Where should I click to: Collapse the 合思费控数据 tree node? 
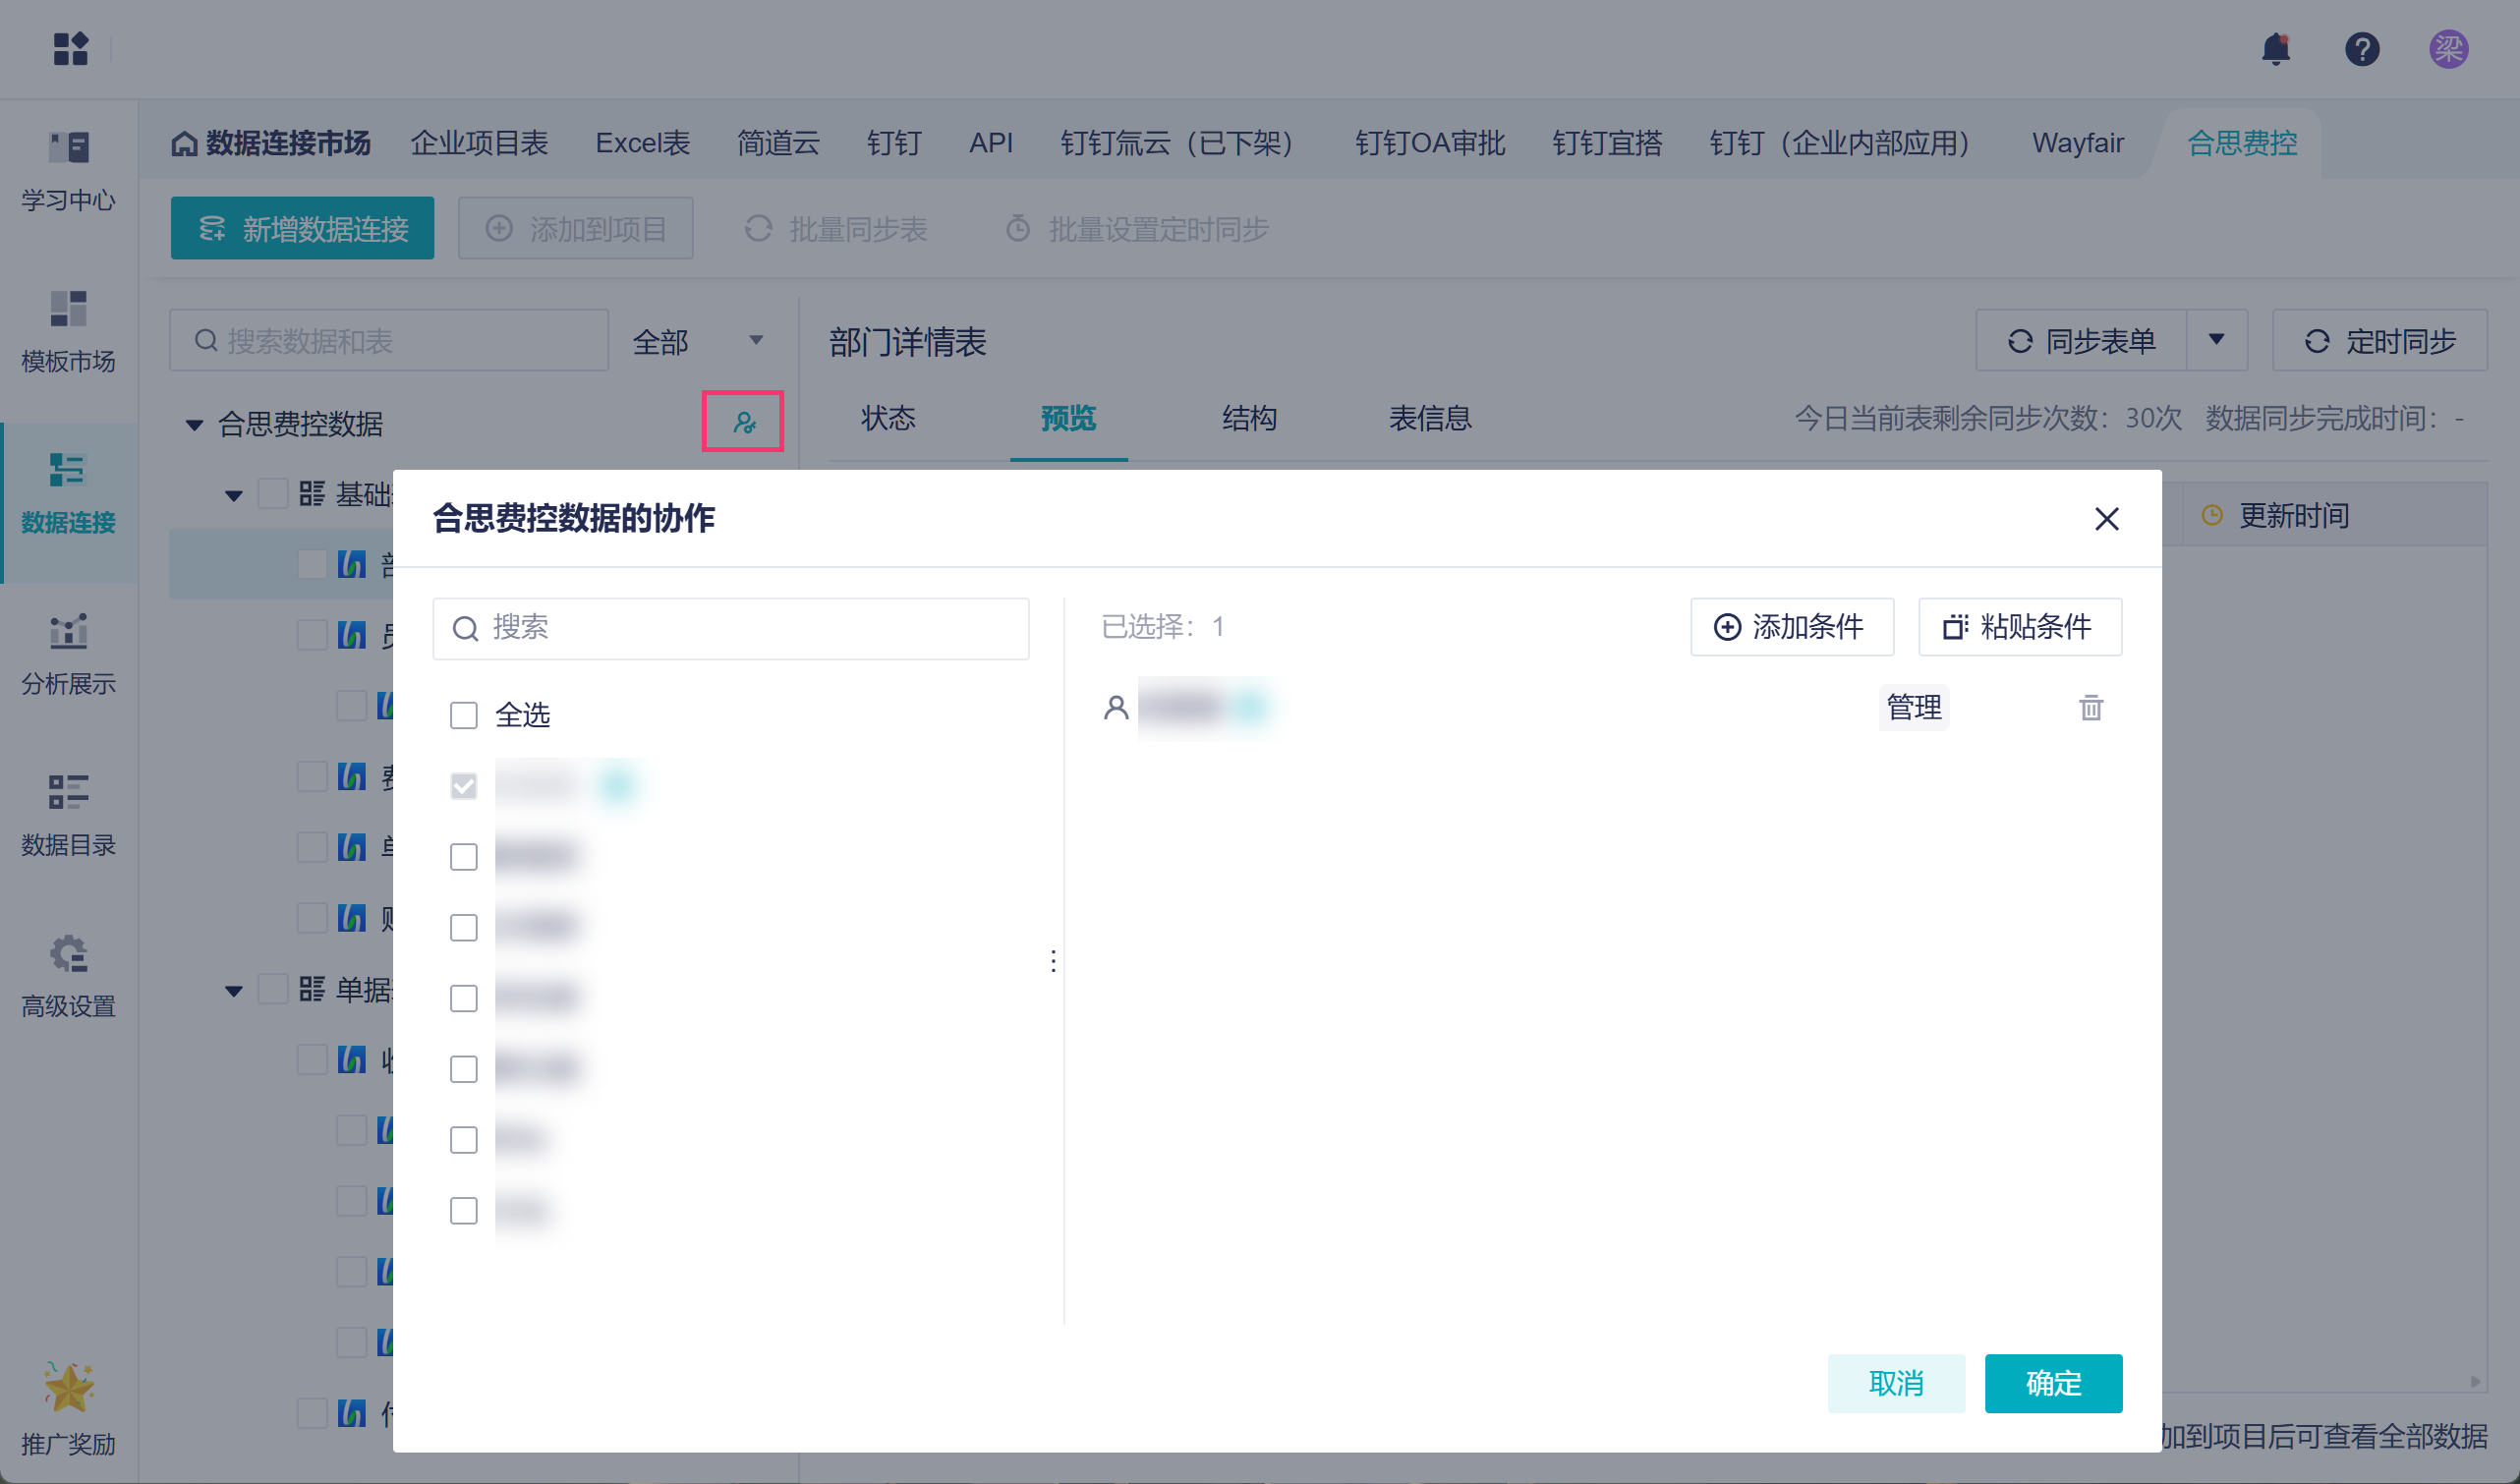(x=195, y=425)
